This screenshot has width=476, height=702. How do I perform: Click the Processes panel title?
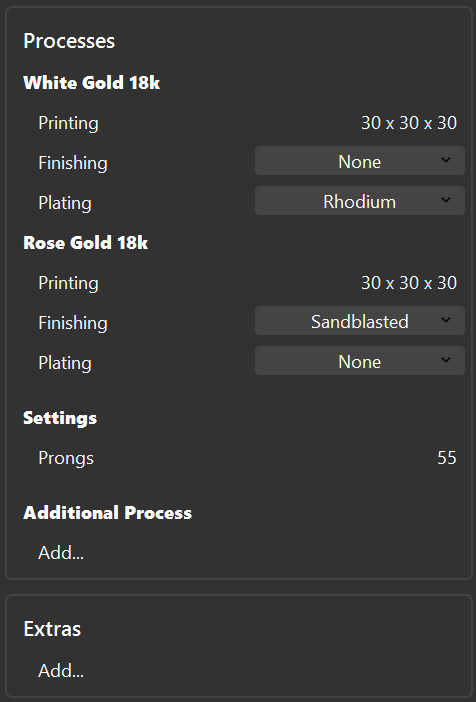coord(69,41)
